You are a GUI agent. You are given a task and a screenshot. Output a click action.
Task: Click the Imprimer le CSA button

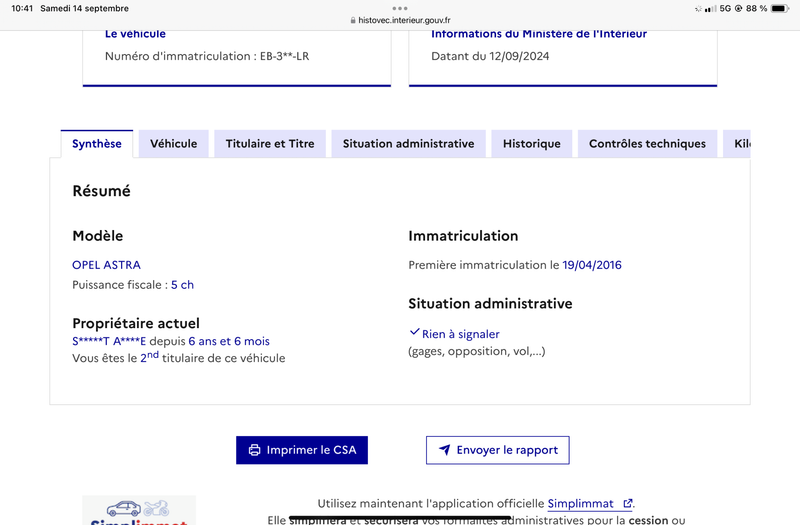(302, 450)
